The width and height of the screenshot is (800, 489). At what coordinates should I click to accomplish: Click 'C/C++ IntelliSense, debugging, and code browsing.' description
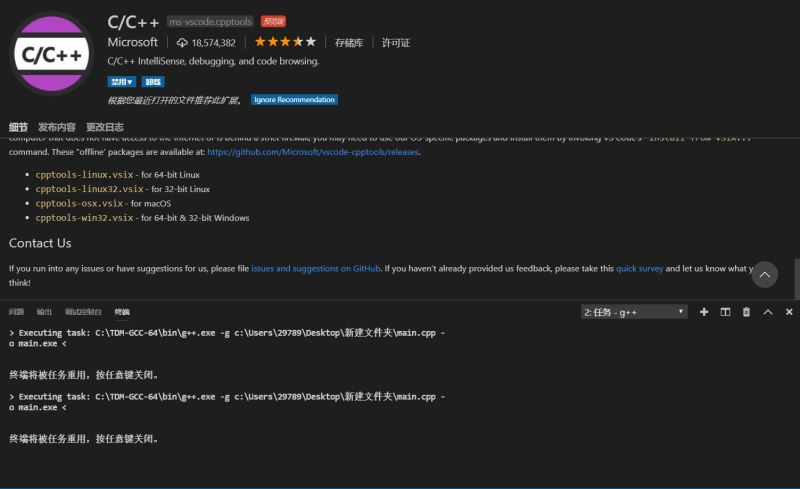213,61
